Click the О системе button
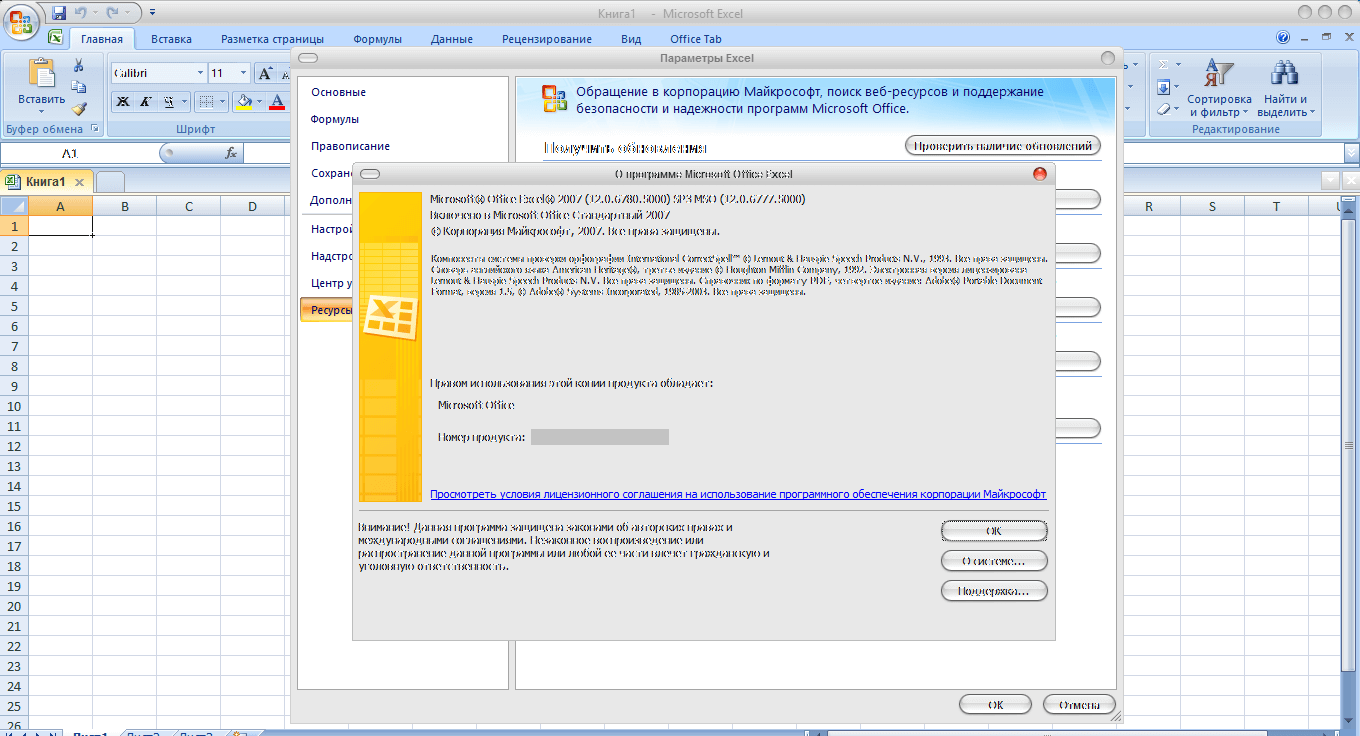The image size is (1360, 736). click(994, 561)
